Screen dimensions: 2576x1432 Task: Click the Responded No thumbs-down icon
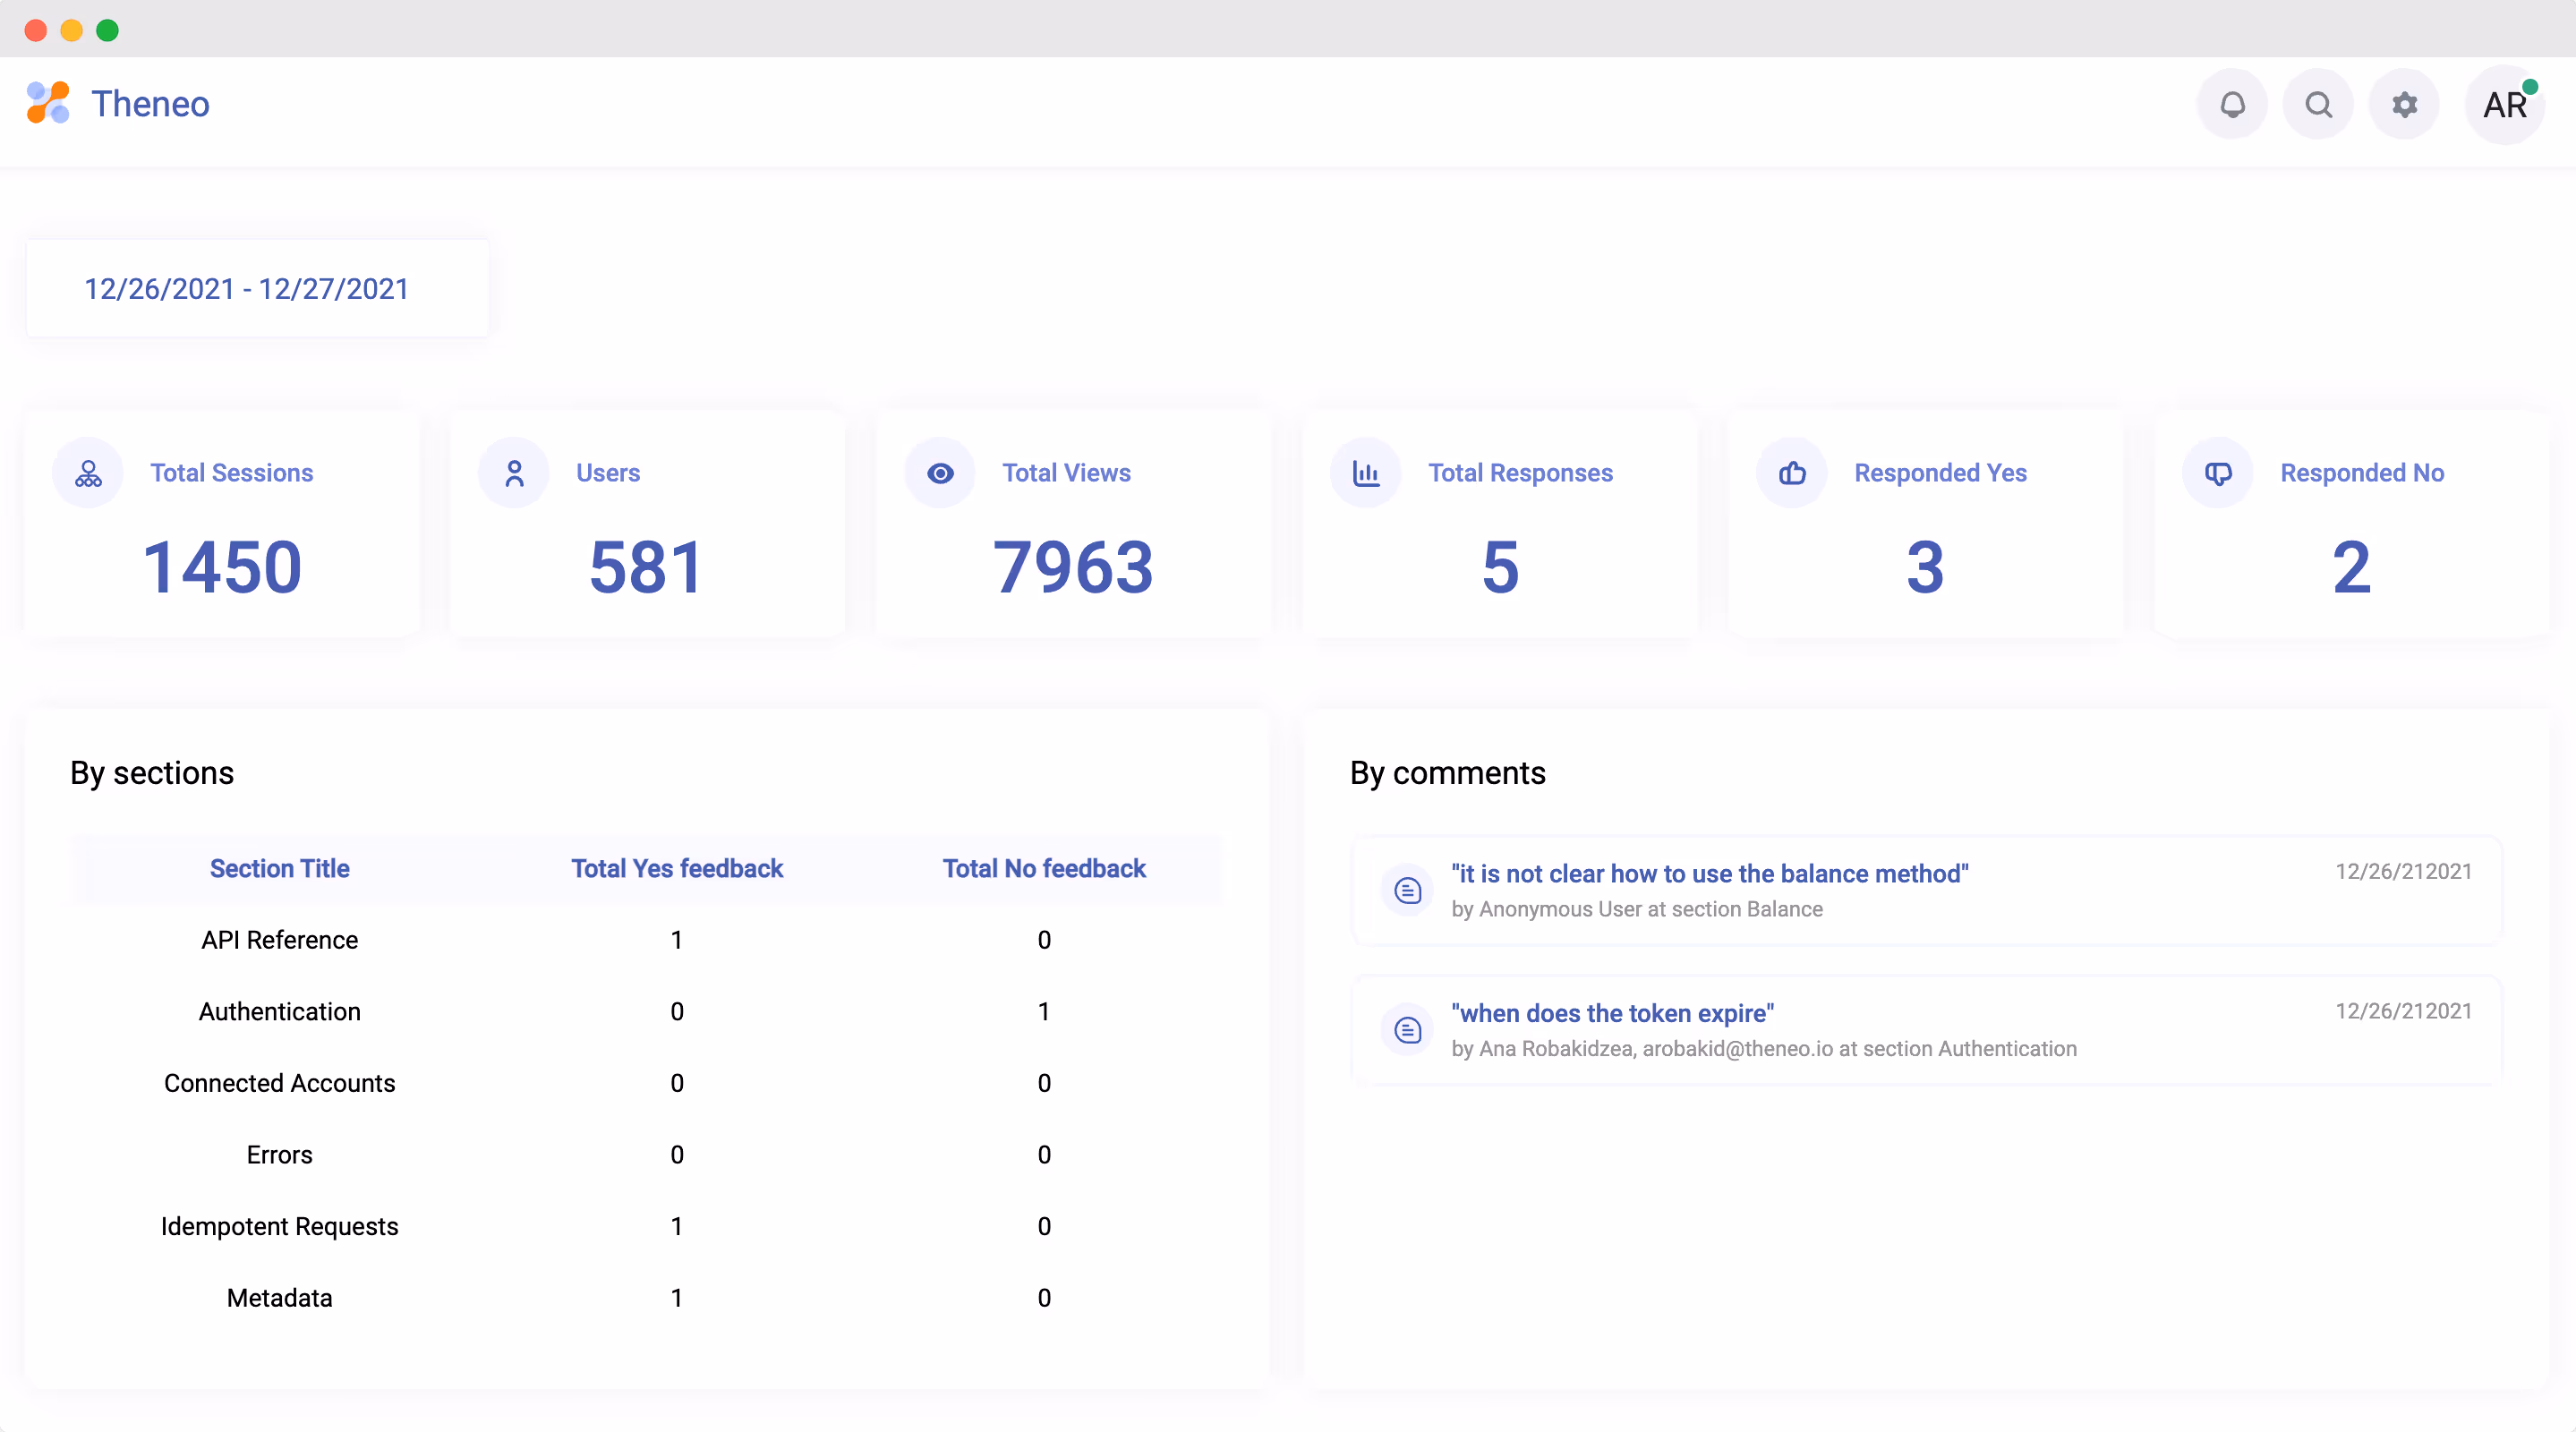(x=2218, y=473)
